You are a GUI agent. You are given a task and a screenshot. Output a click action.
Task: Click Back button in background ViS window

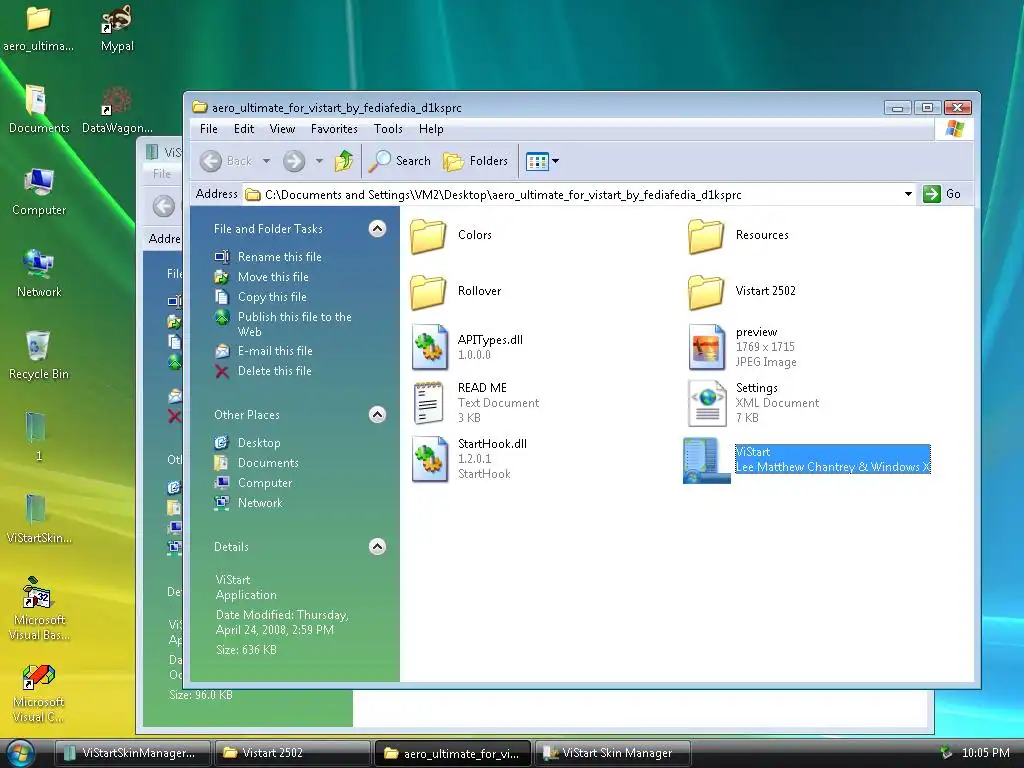pyautogui.click(x=164, y=206)
